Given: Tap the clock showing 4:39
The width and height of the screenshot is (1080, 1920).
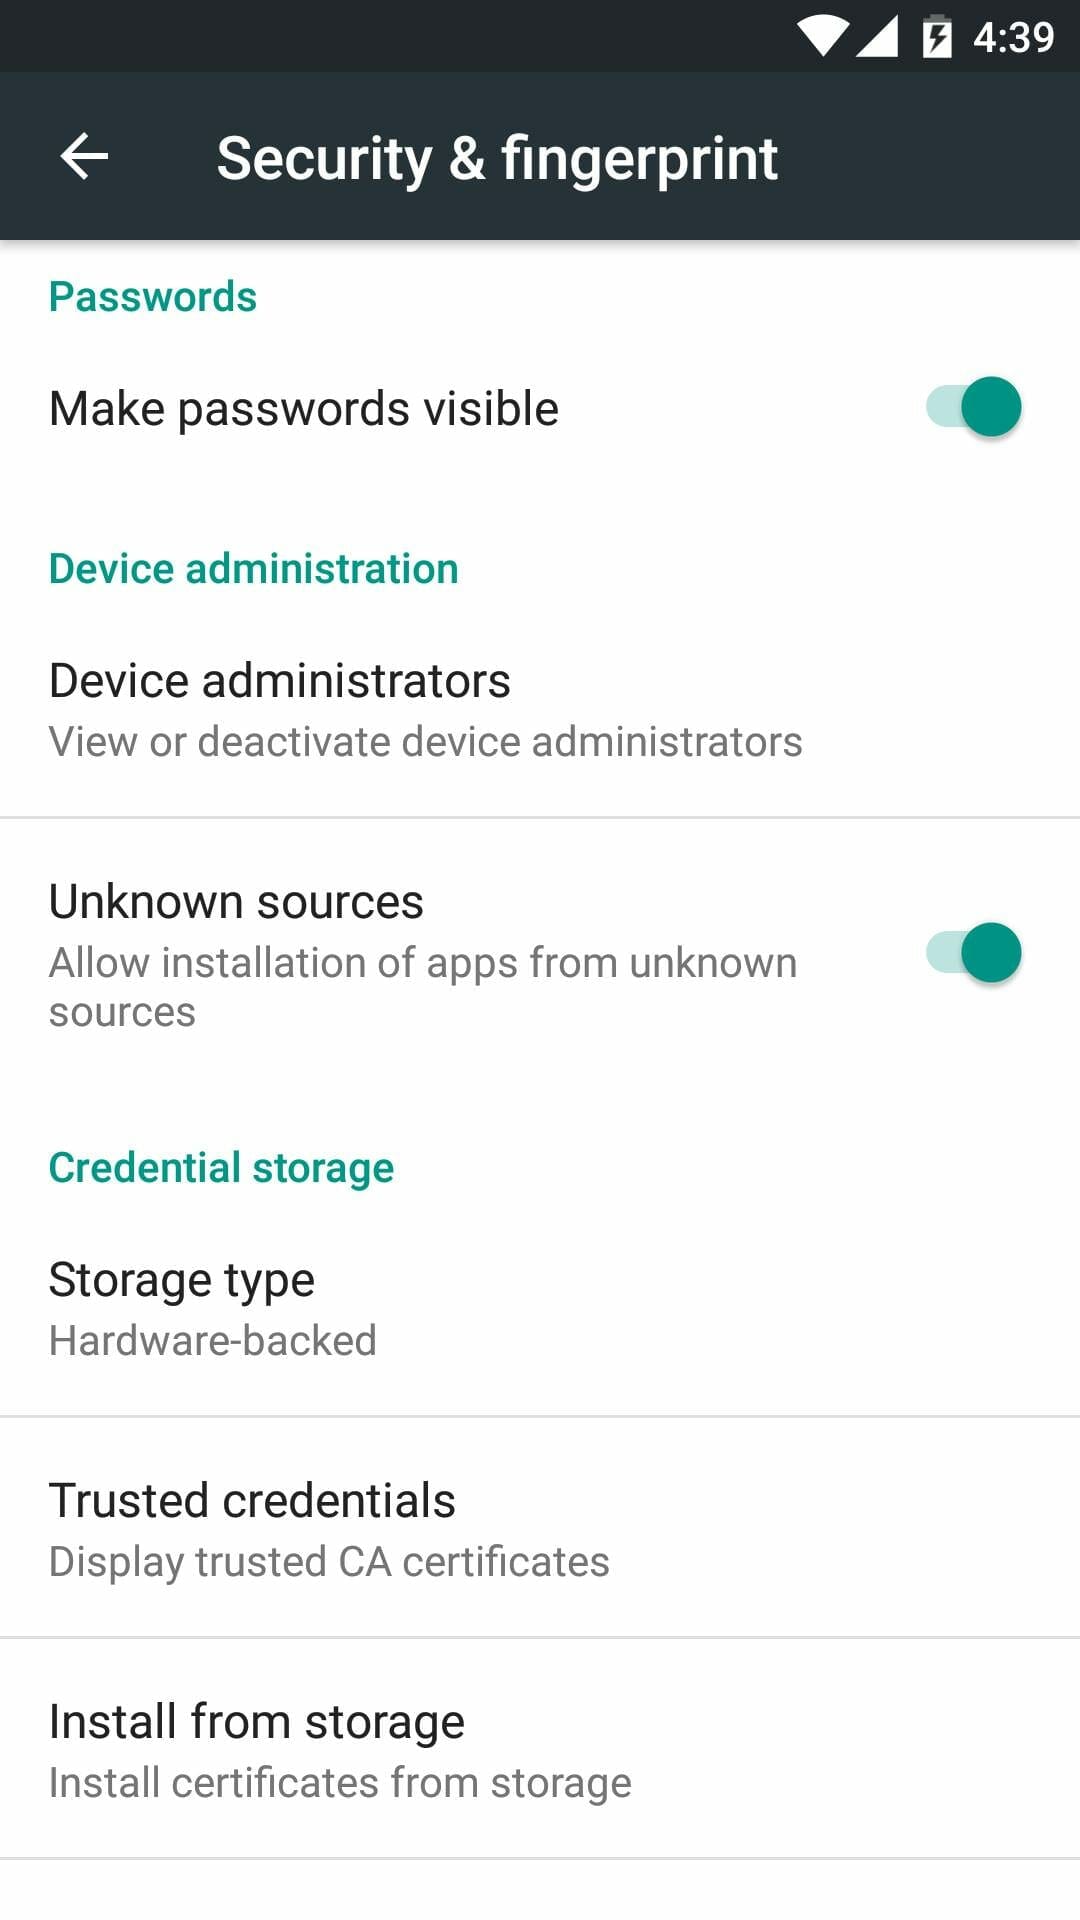Looking at the screenshot, I should coord(1013,37).
